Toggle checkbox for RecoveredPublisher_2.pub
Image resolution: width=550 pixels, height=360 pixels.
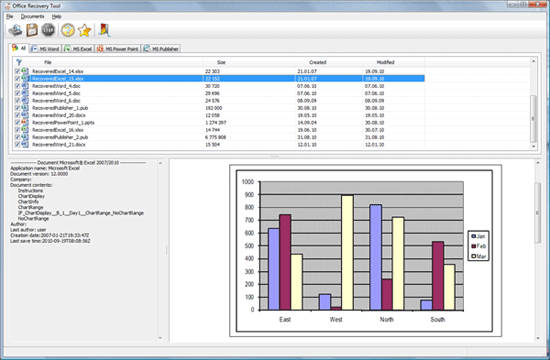point(18,137)
